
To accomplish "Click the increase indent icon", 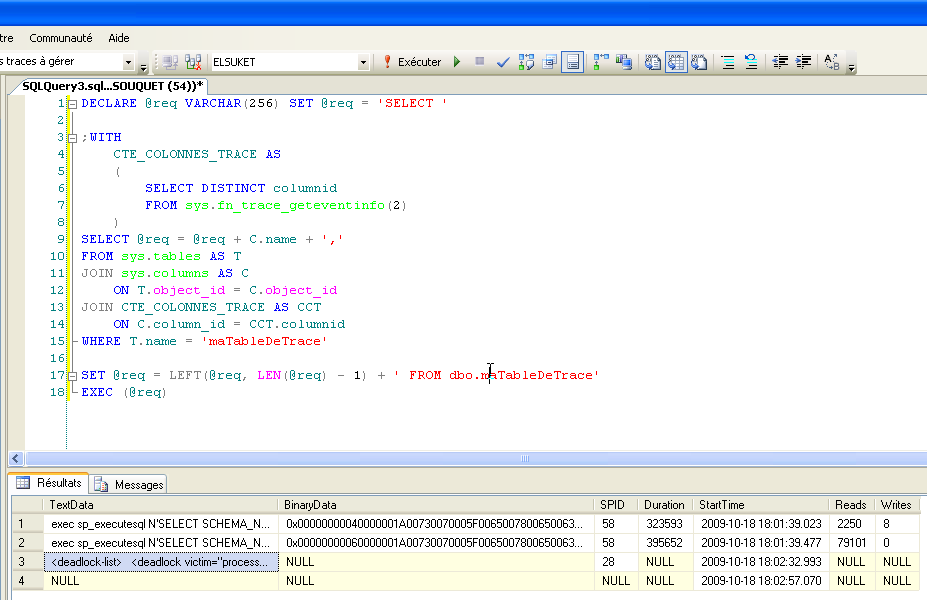I will [x=803, y=62].
